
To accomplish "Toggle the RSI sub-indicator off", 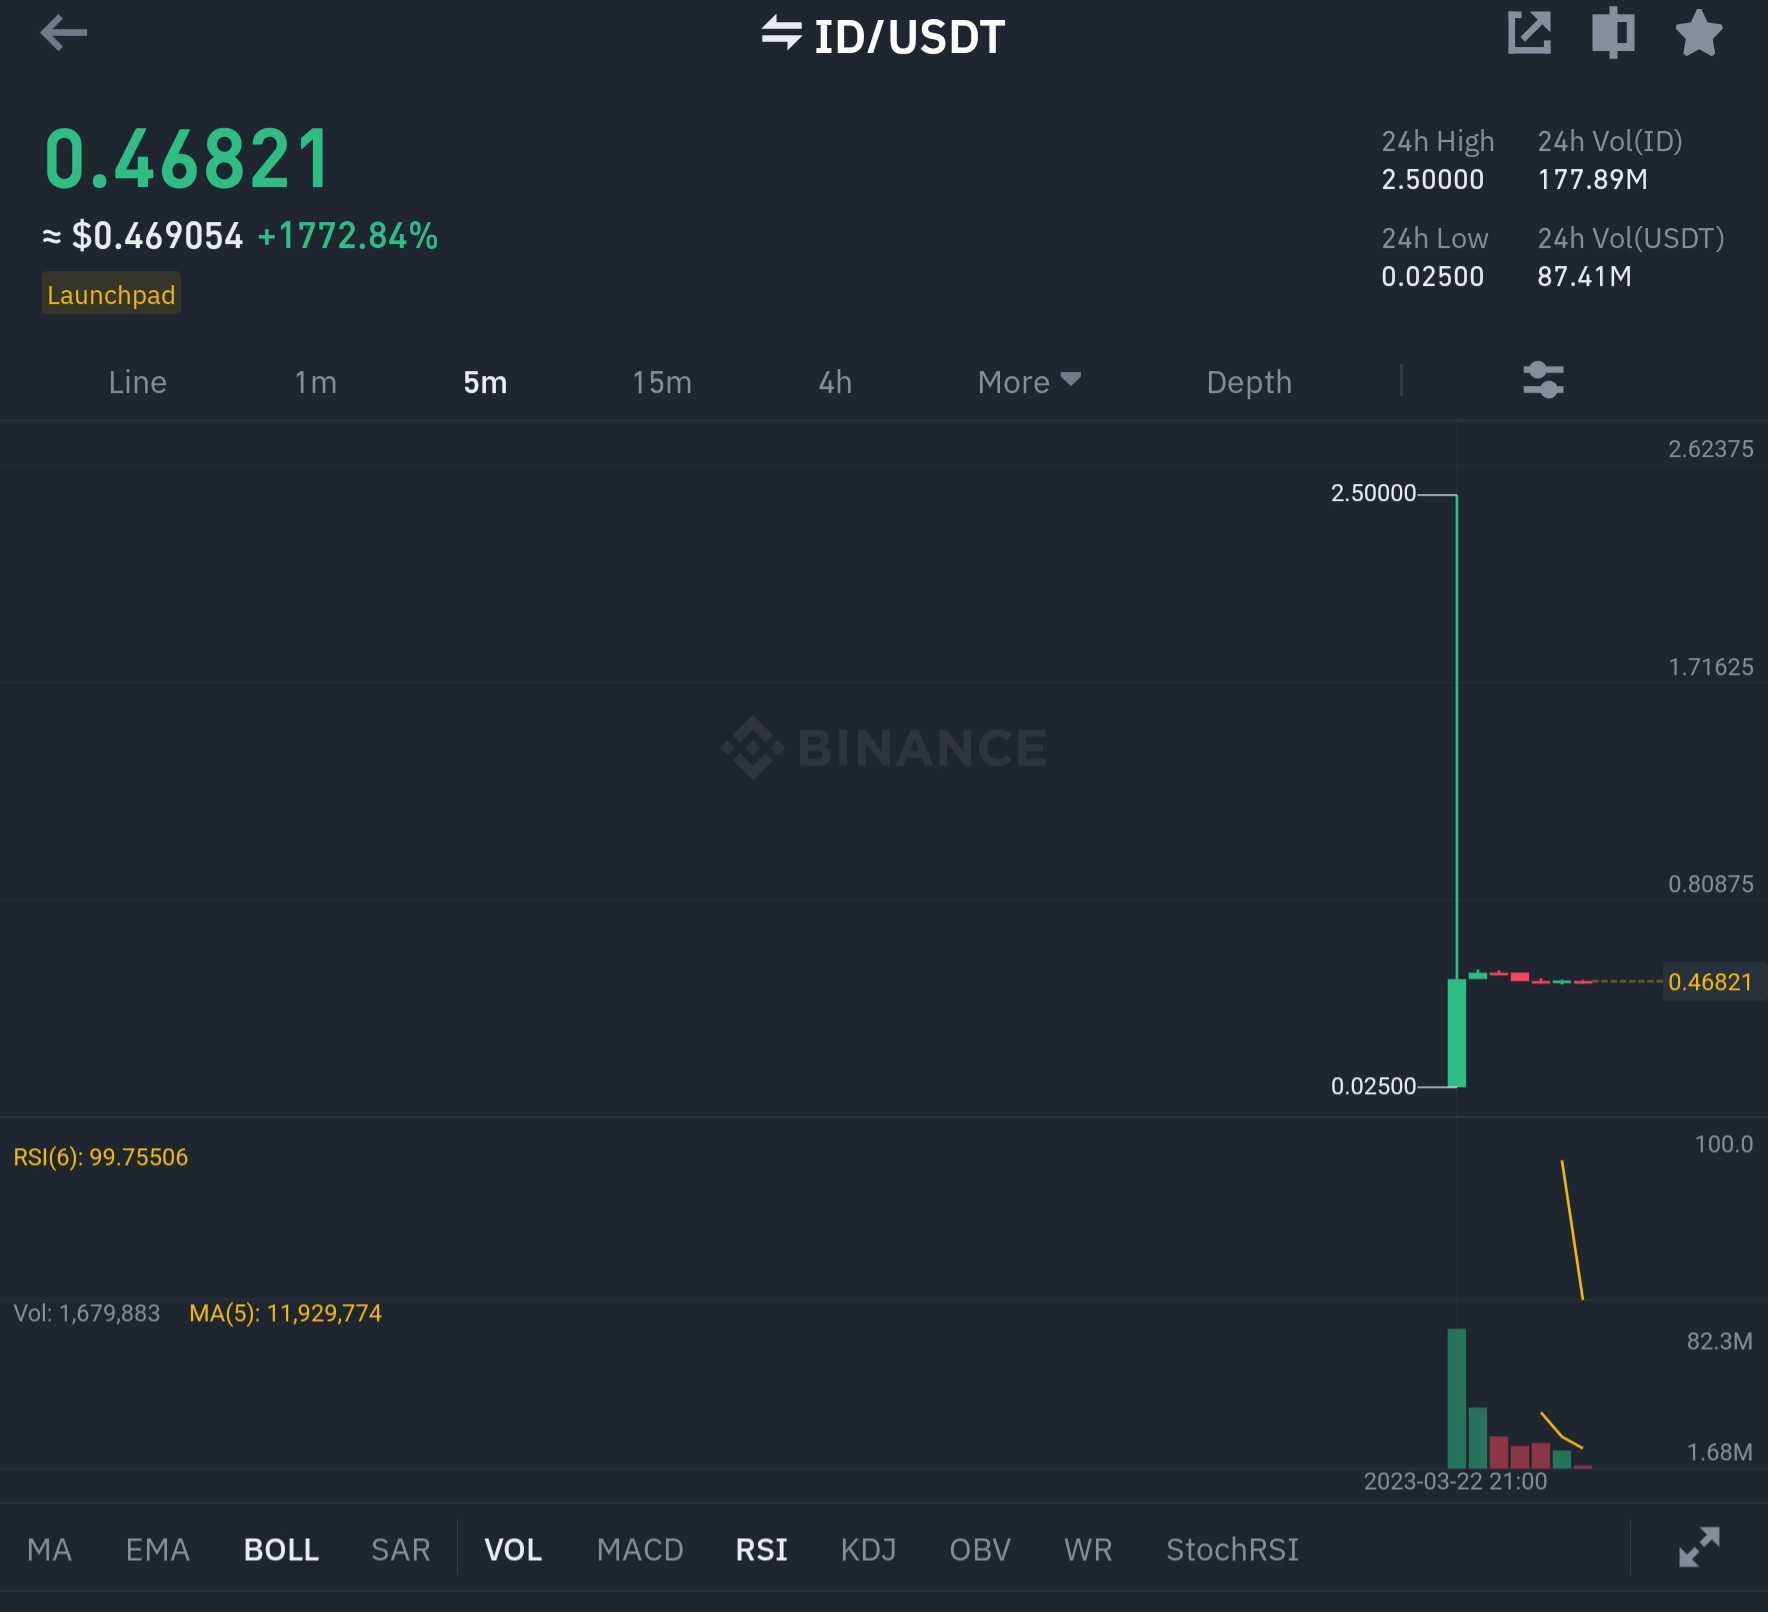I will [x=761, y=1549].
